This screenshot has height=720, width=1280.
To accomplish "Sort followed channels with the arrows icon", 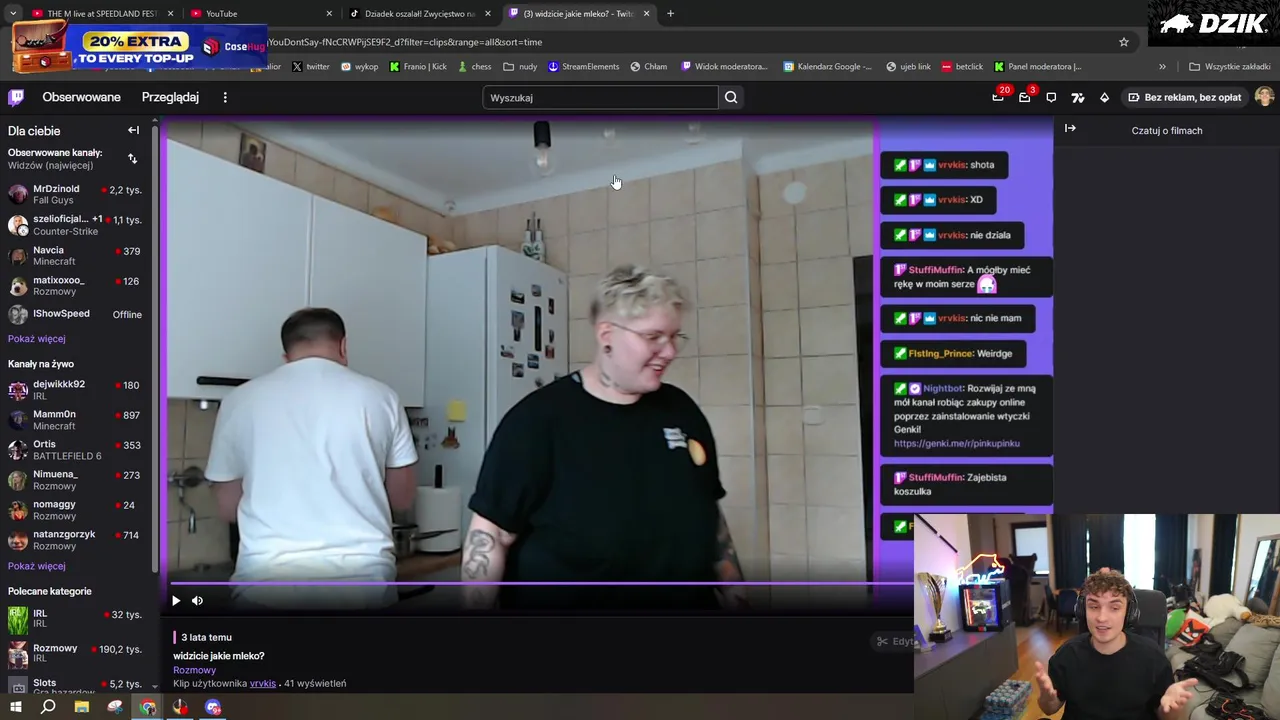I will (x=132, y=158).
